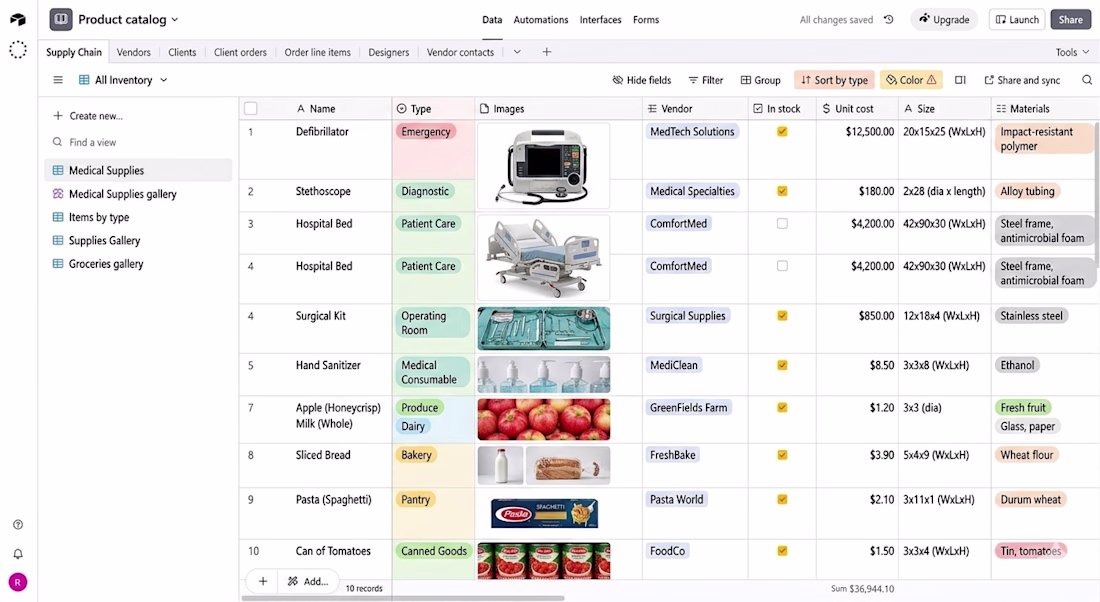The width and height of the screenshot is (1100, 602).
Task: Click the dotted circle loading icon in sidebar
Action: (x=18, y=50)
